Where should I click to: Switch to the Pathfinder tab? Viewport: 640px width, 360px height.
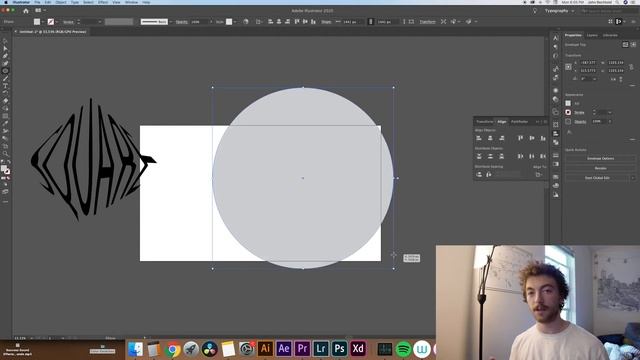519,122
